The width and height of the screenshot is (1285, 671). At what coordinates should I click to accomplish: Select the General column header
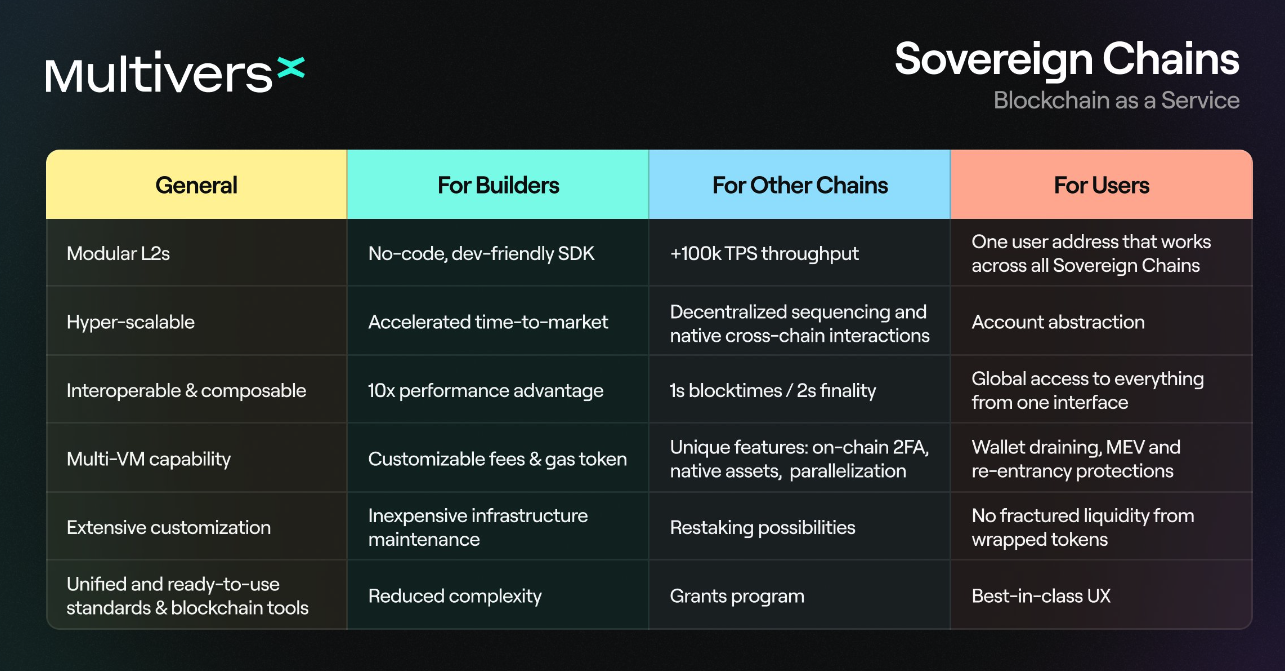click(x=197, y=185)
